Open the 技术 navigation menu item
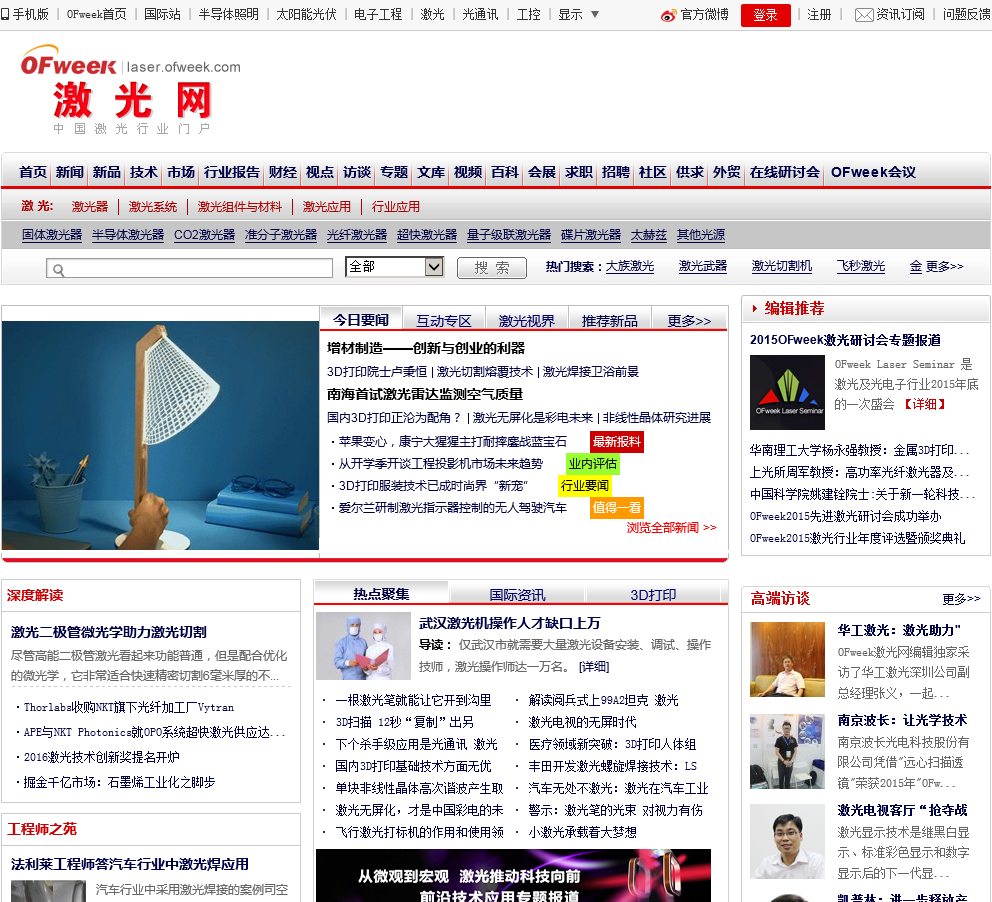Viewport: 992px width, 902px height. pos(144,172)
